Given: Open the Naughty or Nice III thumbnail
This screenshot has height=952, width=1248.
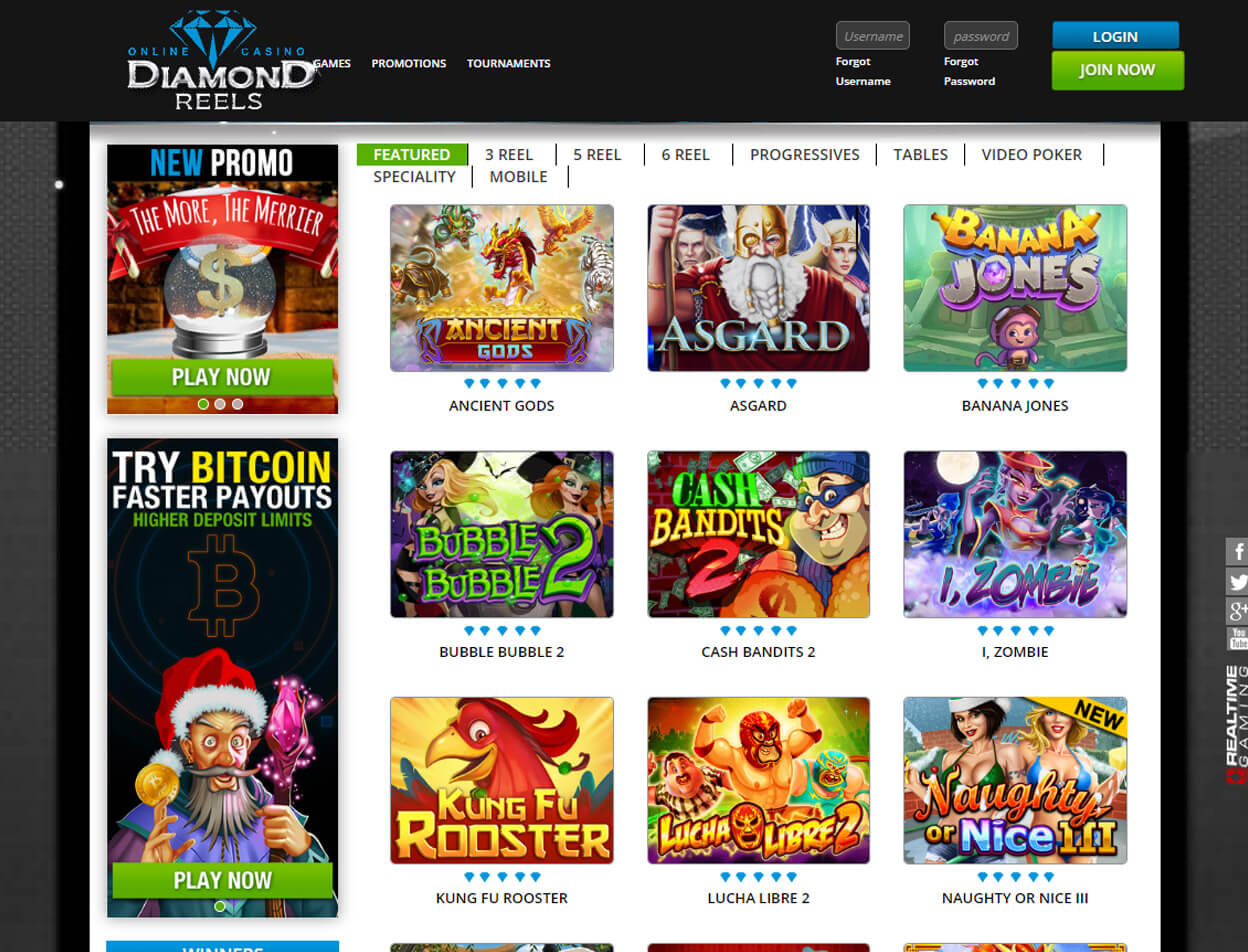Looking at the screenshot, I should click(x=1015, y=780).
